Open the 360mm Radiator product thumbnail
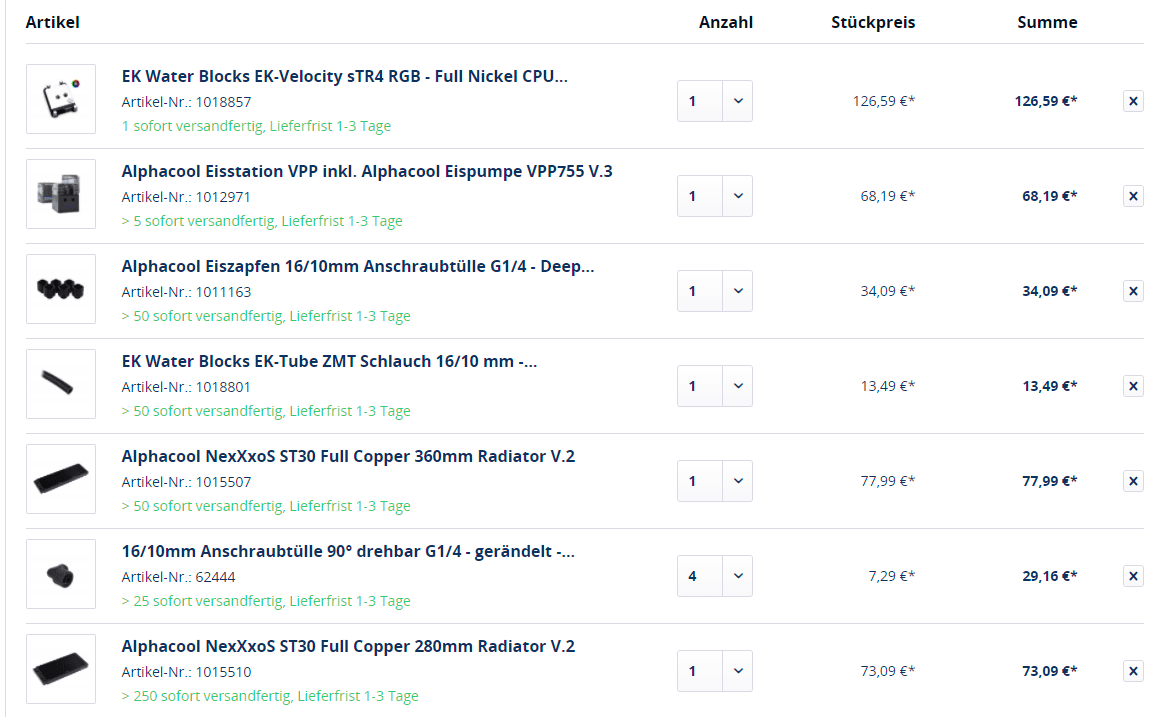Viewport: 1153px width, 717px height. coord(61,480)
